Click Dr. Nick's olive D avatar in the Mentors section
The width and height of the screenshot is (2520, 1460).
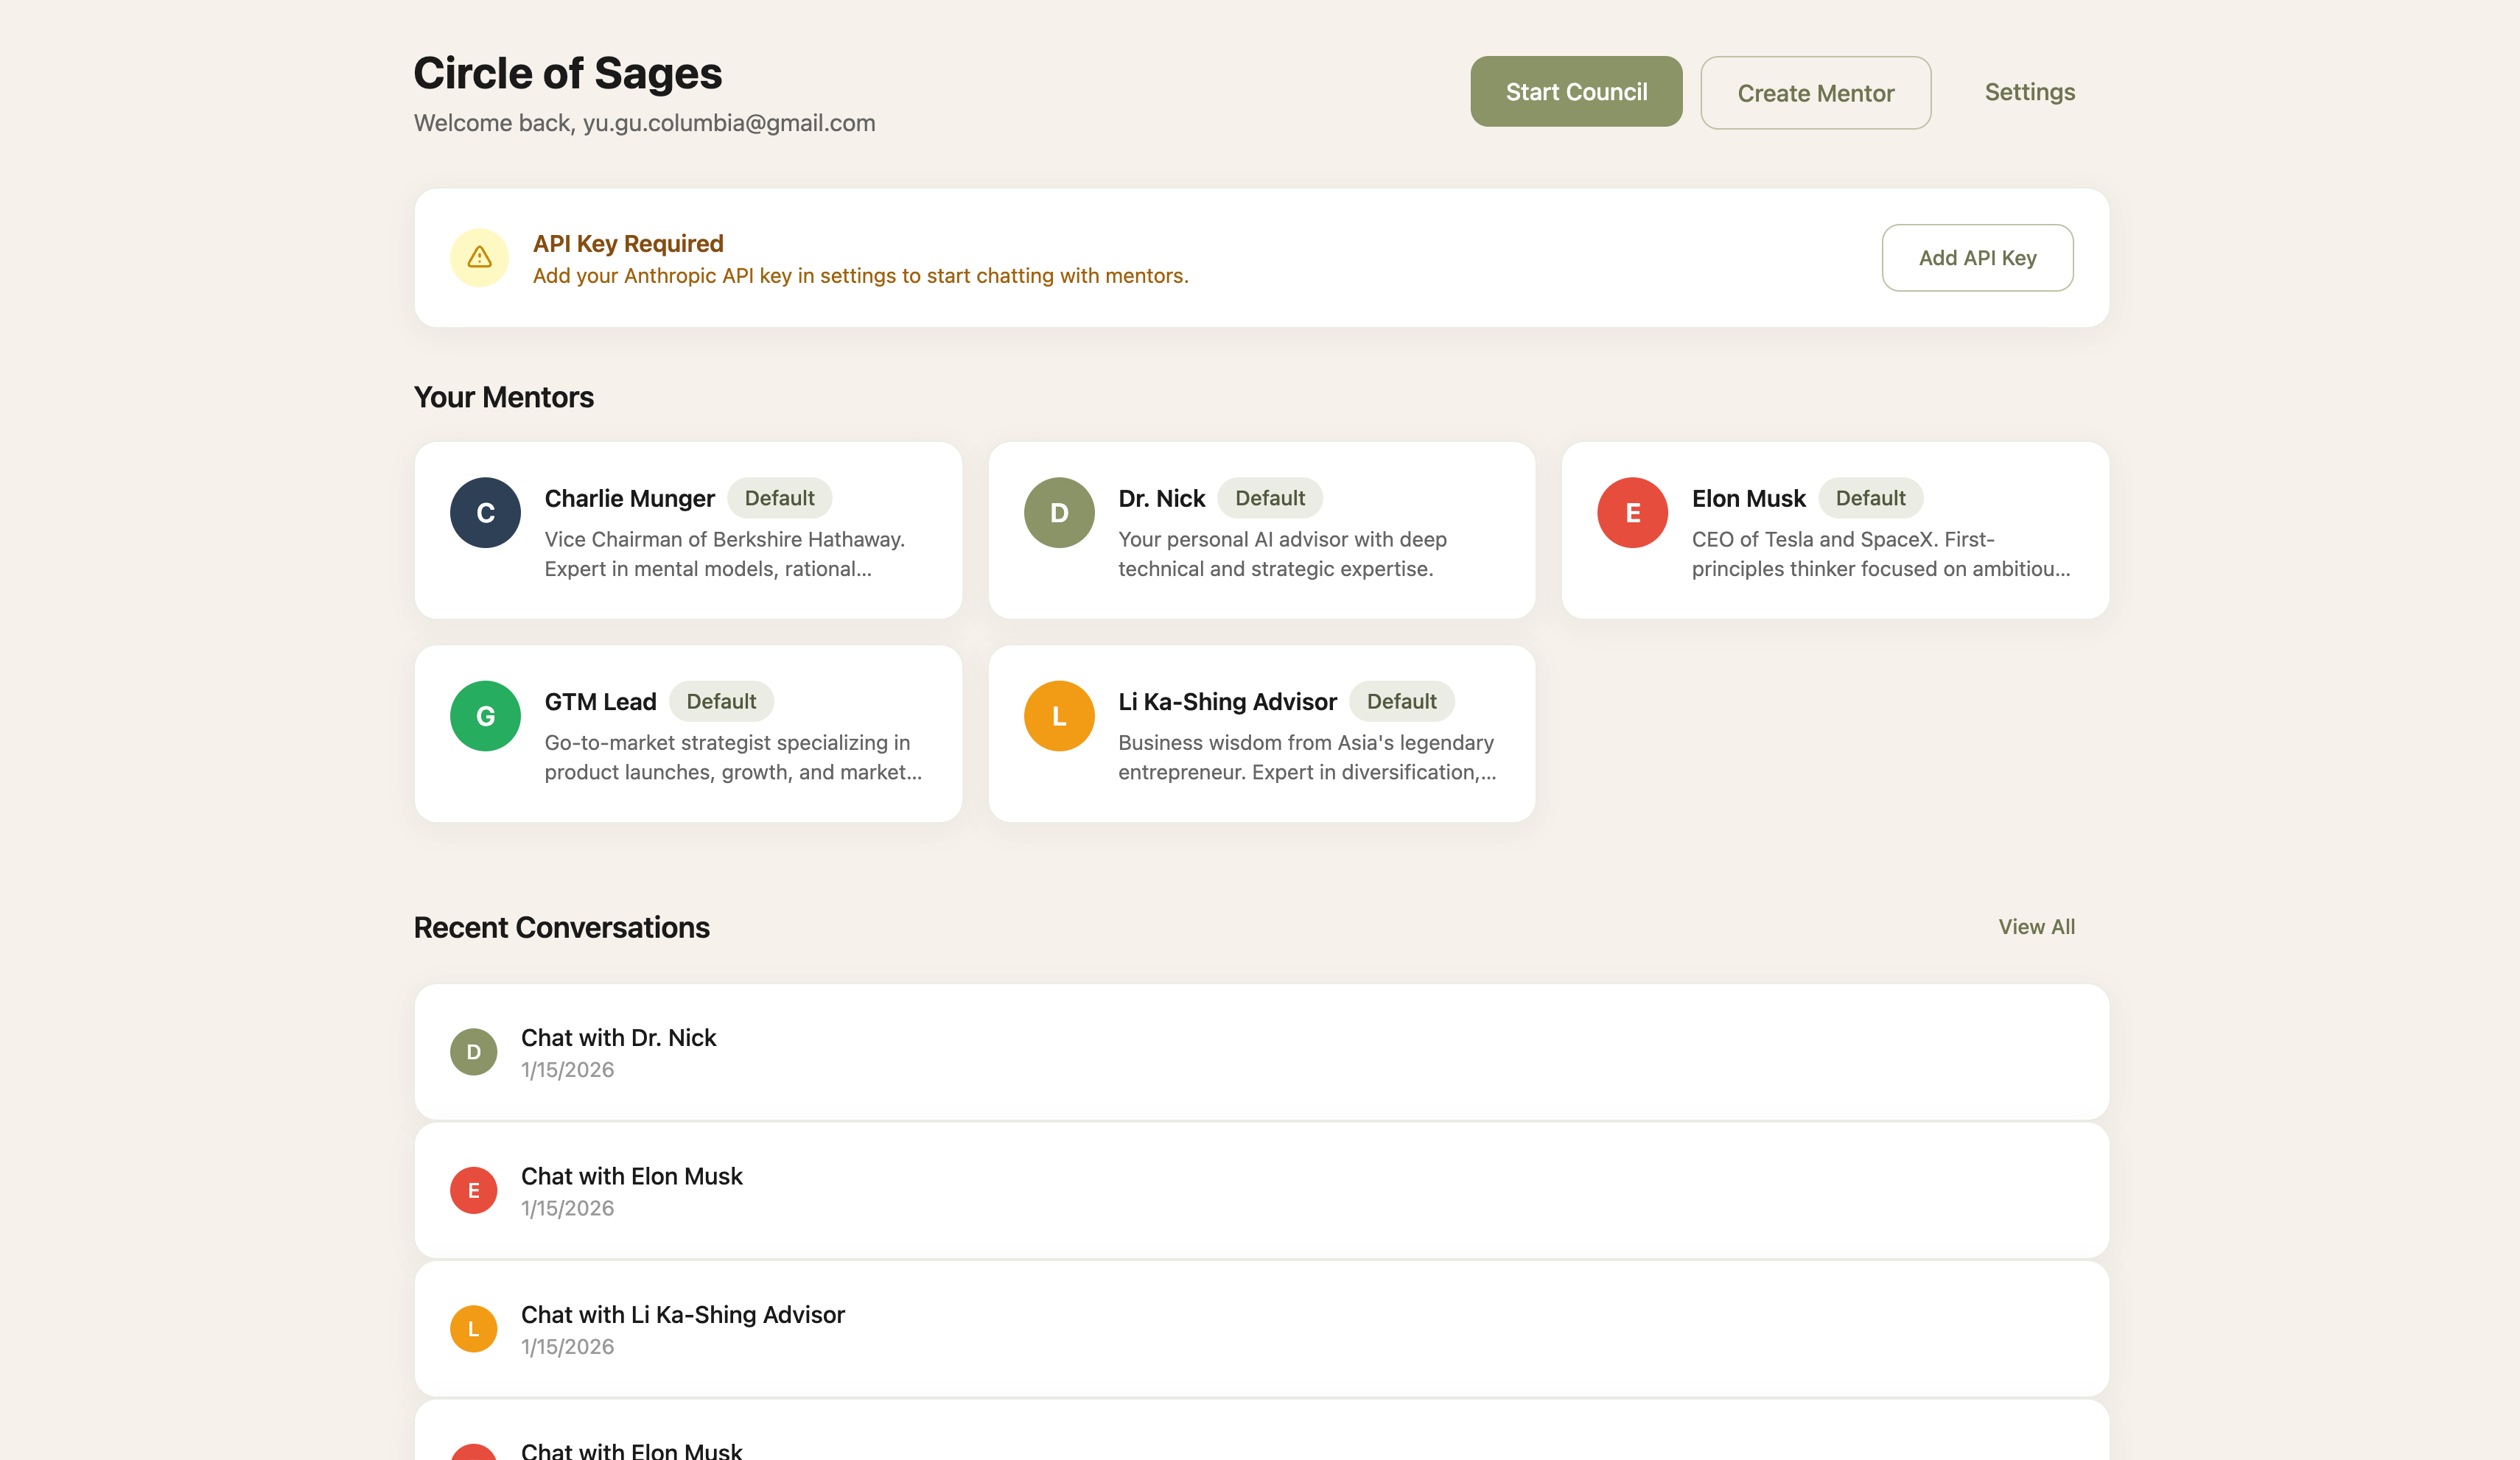point(1059,513)
